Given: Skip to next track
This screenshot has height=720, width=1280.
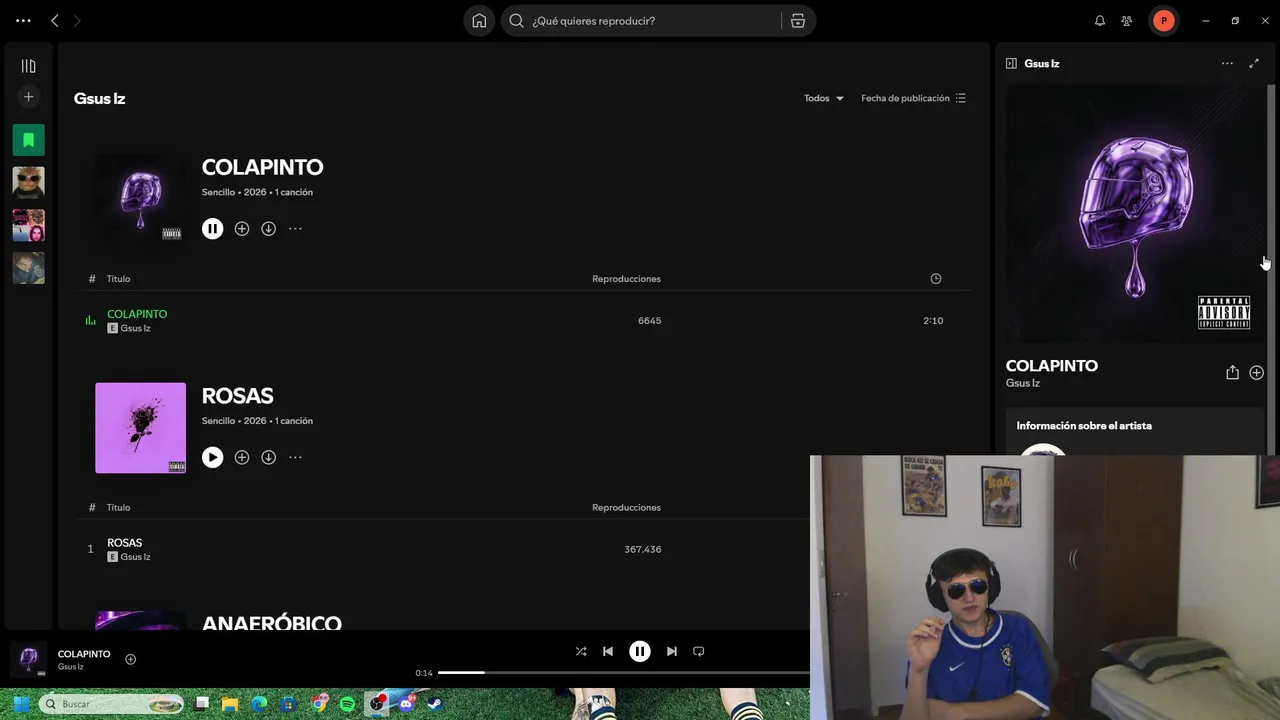Looking at the screenshot, I should [672, 651].
